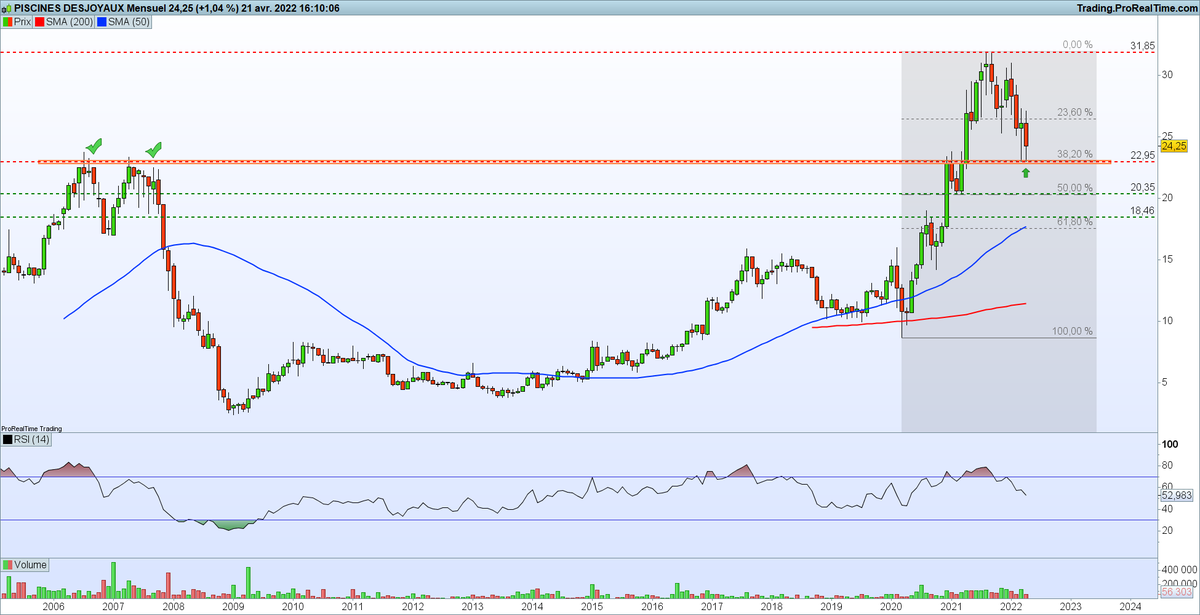Screen dimensions: 1200x615
Task: Select the 31,85 resistance price label
Action: click(1143, 46)
